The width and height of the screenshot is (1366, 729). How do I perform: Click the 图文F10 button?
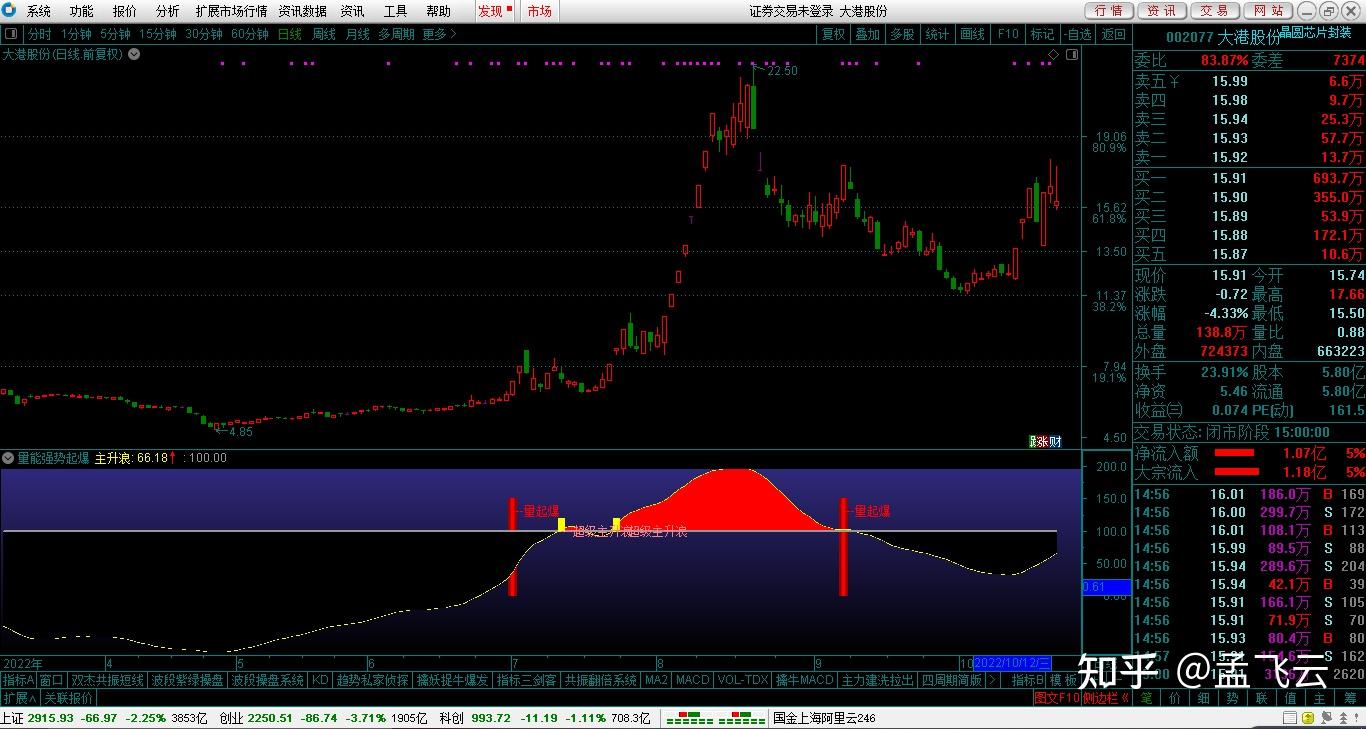[x=1056, y=698]
